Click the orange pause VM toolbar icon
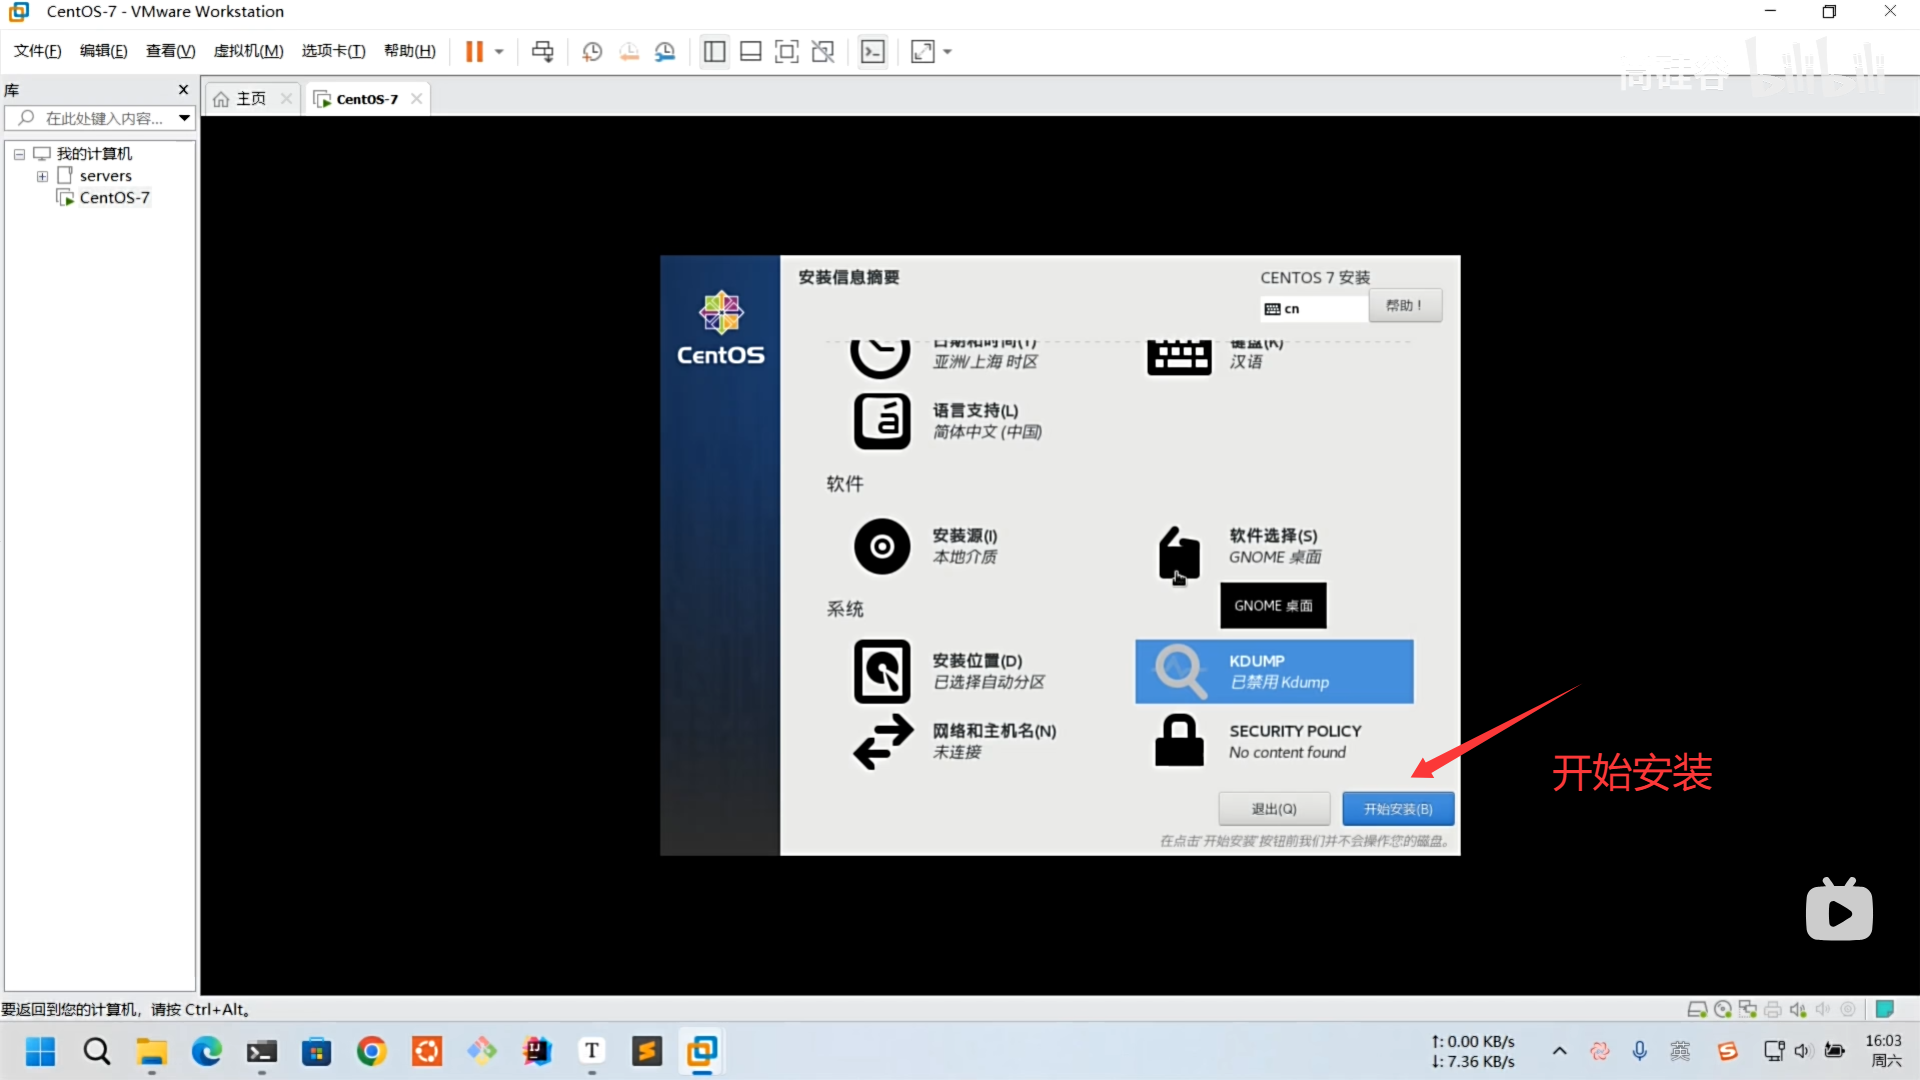The width and height of the screenshot is (1920, 1080). coord(474,52)
